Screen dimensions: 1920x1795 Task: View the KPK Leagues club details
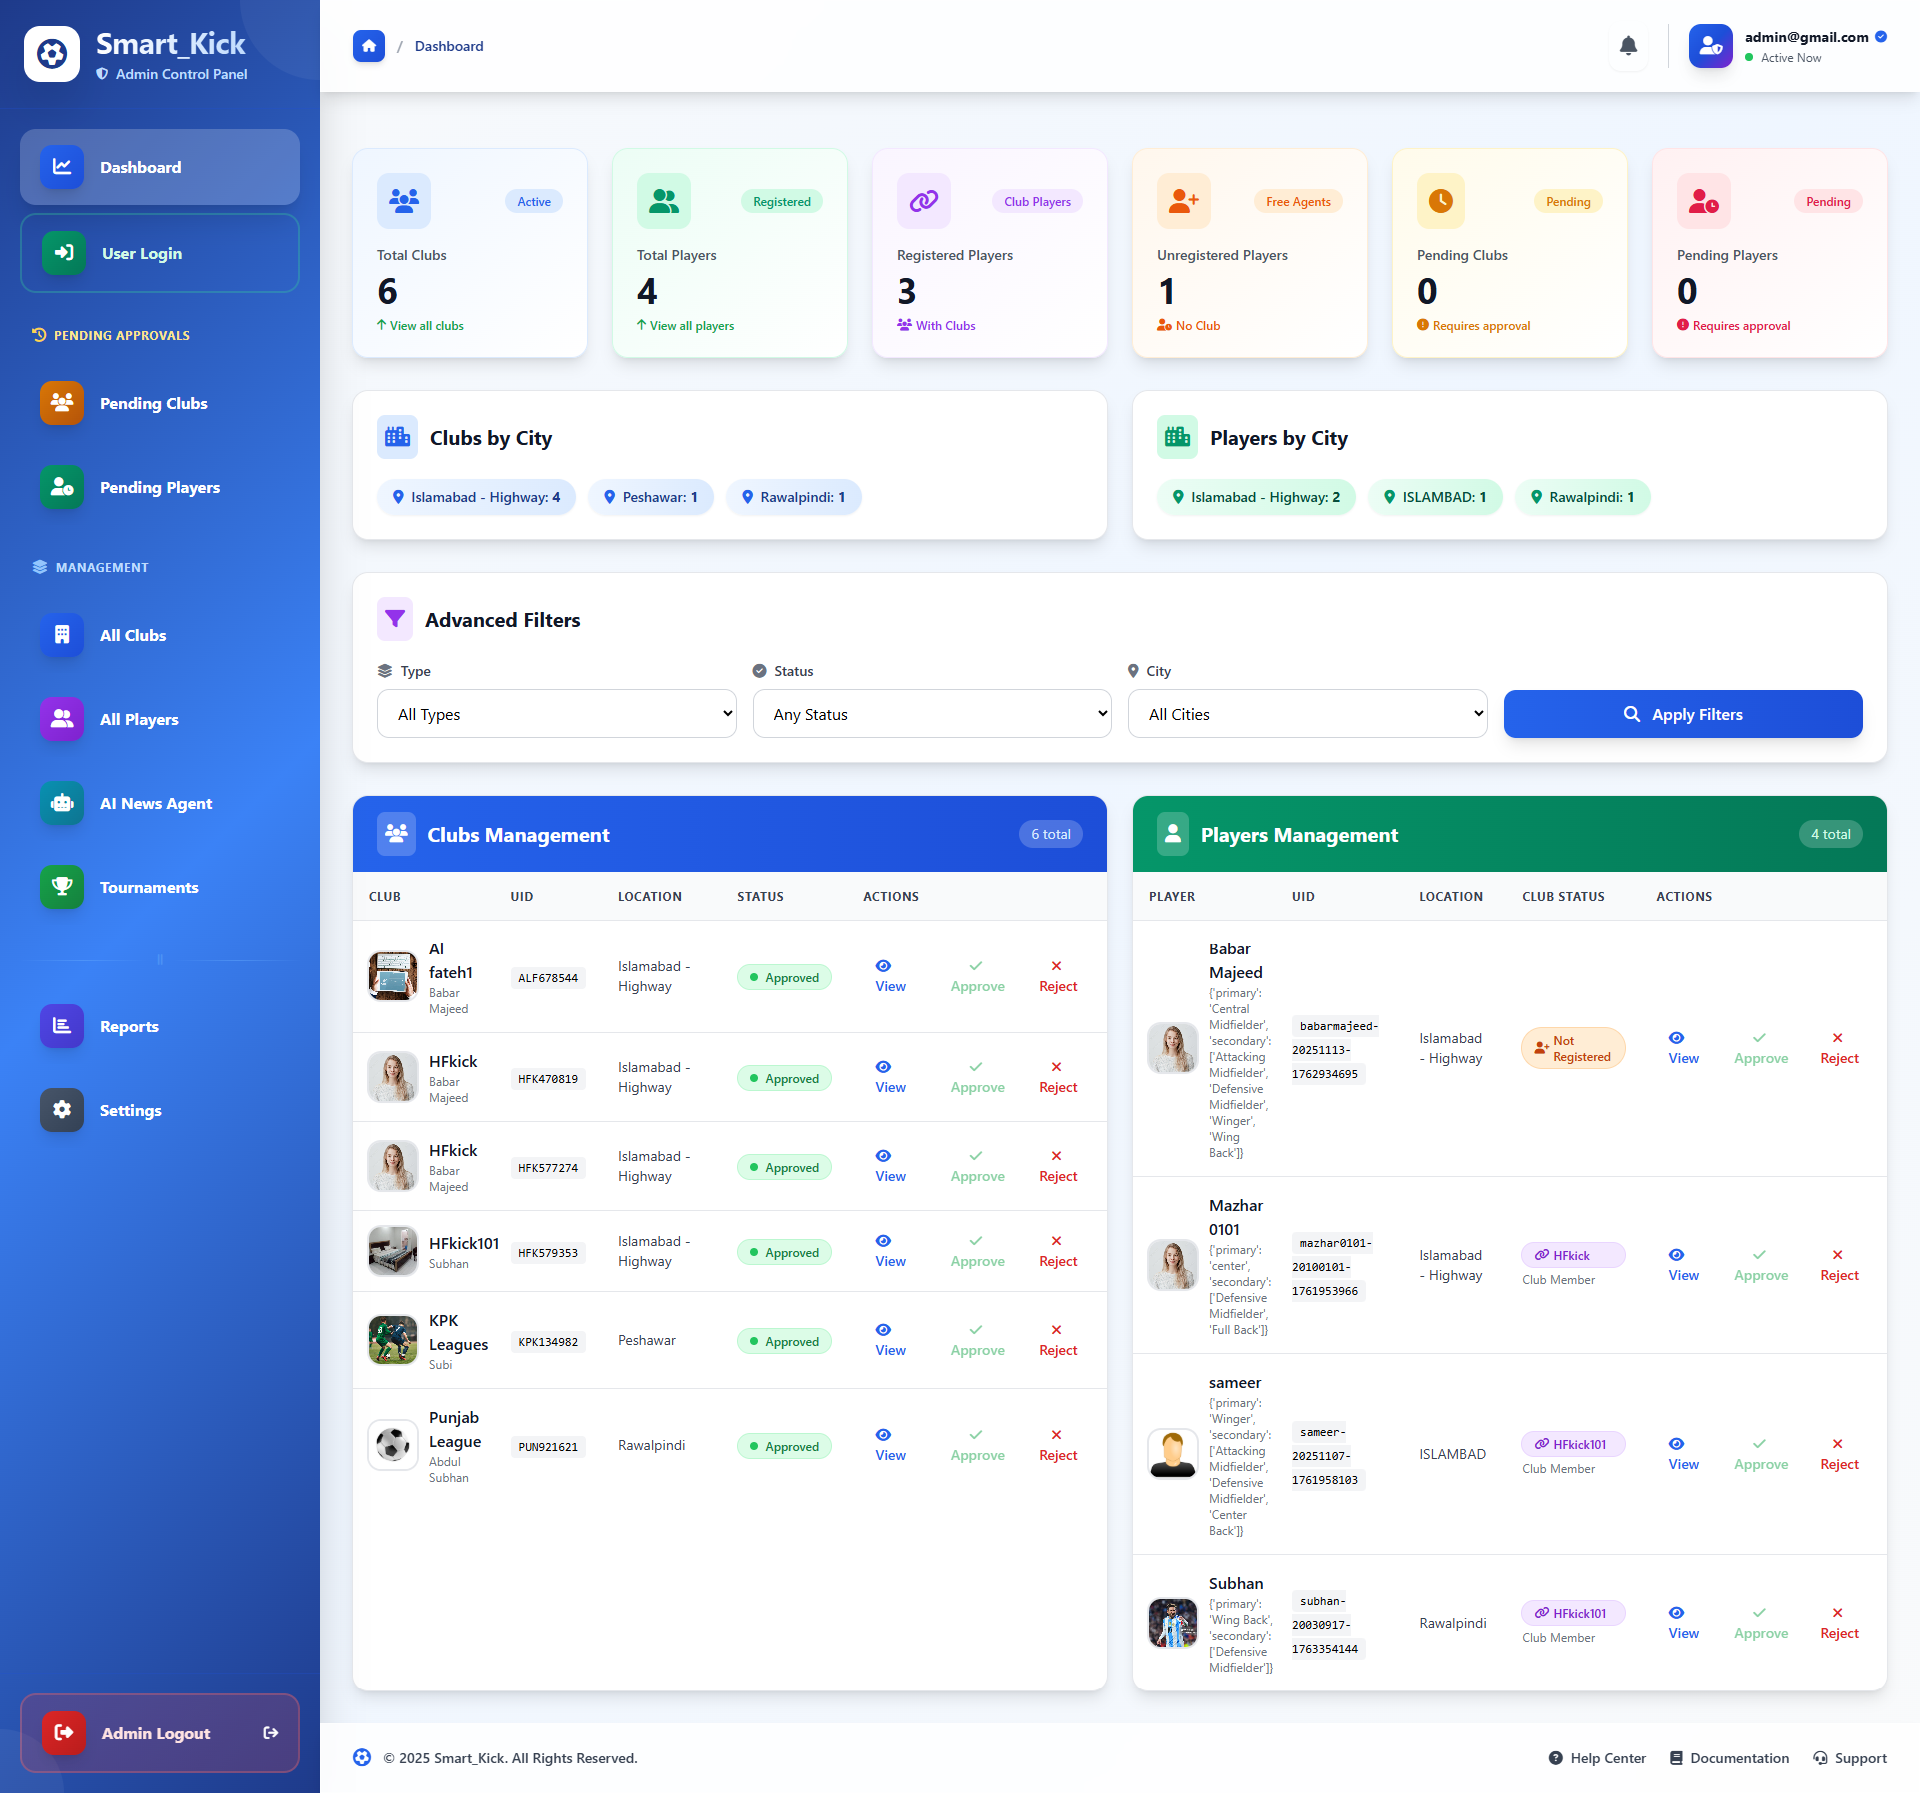pos(889,1340)
